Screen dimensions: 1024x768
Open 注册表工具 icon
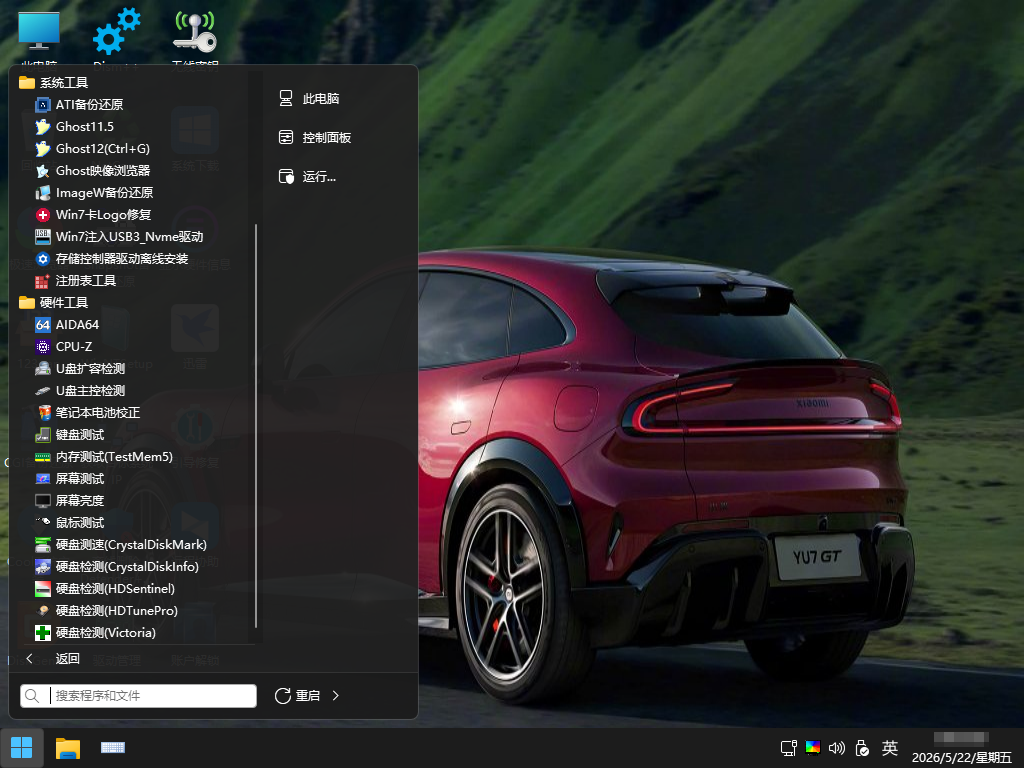point(42,281)
